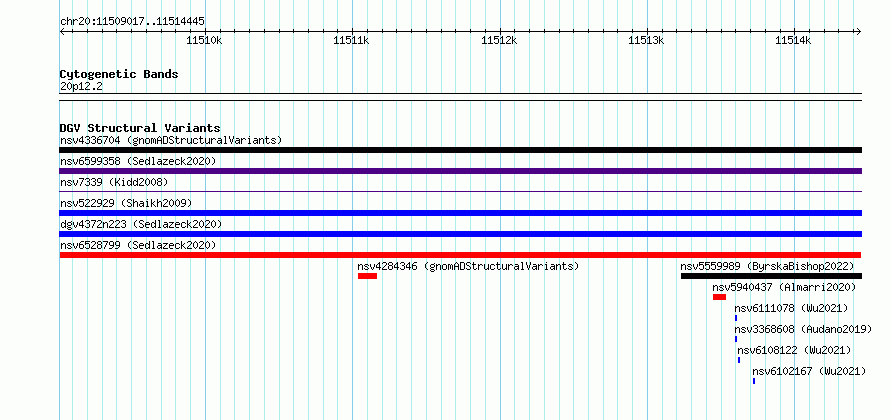Open the dgv4372n223 (Sedlazeck2020) label
Screen dimensions: 890x420
(x=141, y=224)
